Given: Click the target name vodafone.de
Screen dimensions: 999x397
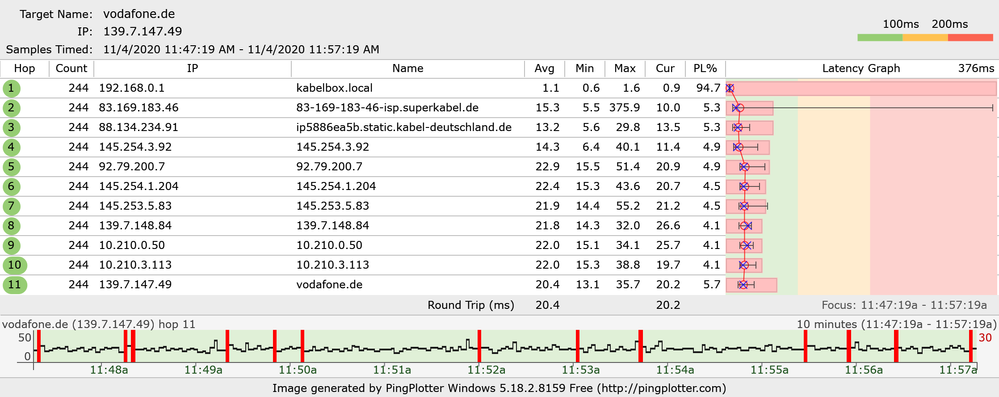Looking at the screenshot, I should (140, 14).
